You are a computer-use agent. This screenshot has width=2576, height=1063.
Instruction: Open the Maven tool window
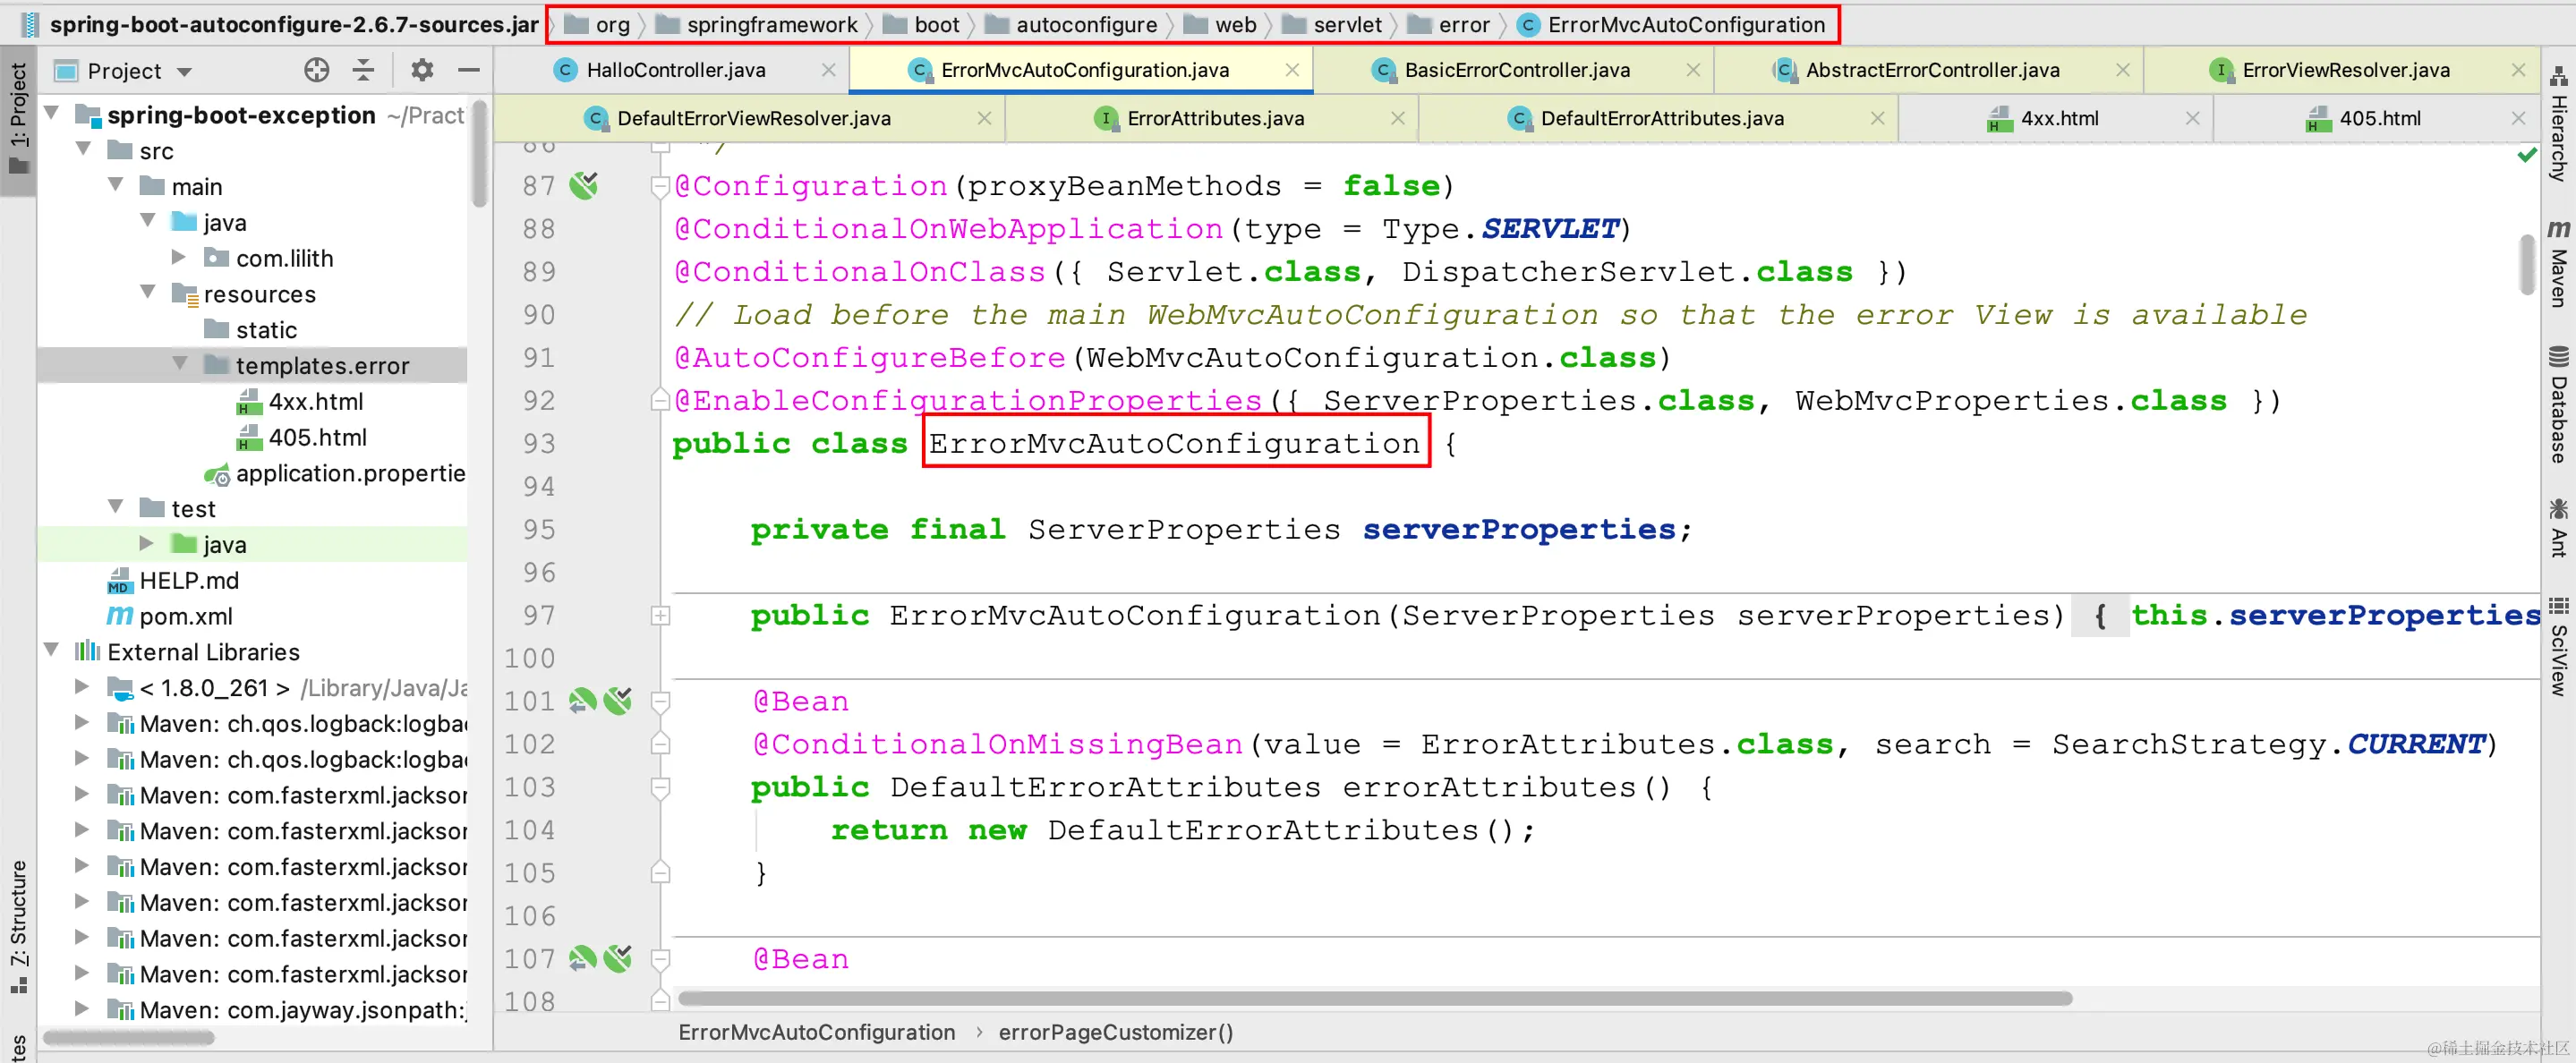[x=2558, y=263]
